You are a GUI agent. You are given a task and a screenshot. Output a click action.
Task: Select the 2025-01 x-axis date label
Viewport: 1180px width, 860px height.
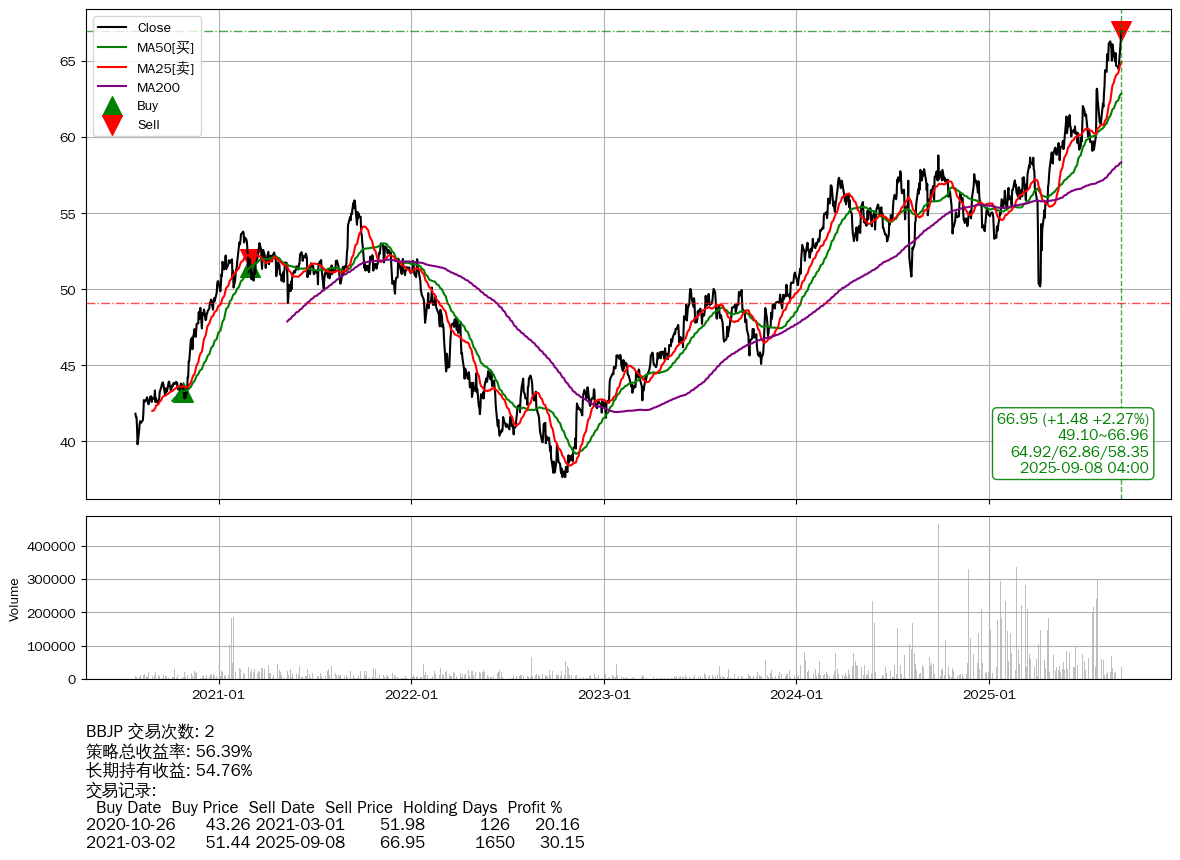point(989,694)
